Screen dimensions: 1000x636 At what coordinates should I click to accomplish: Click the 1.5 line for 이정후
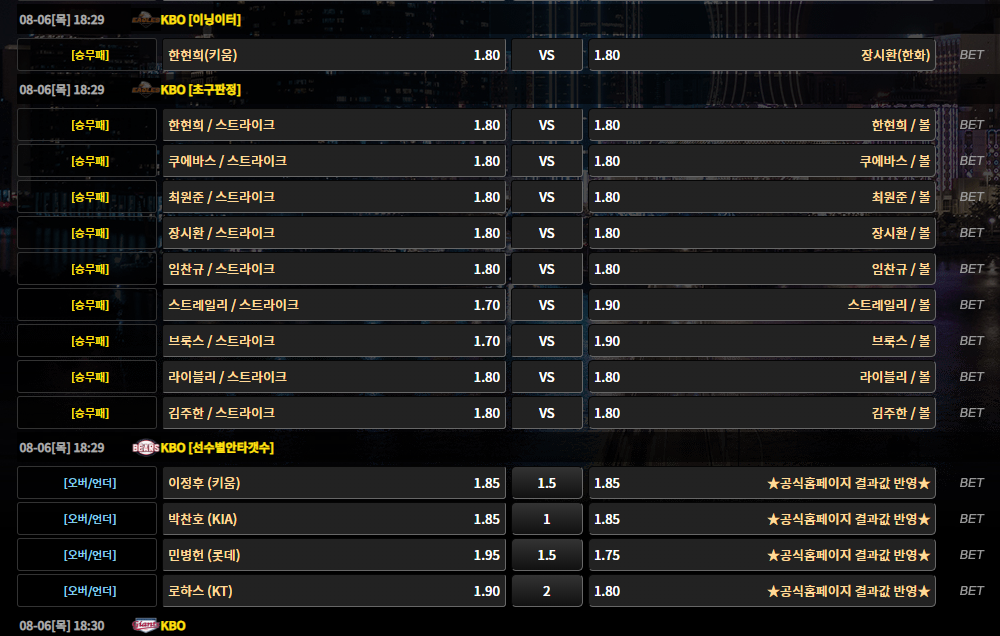pos(546,483)
